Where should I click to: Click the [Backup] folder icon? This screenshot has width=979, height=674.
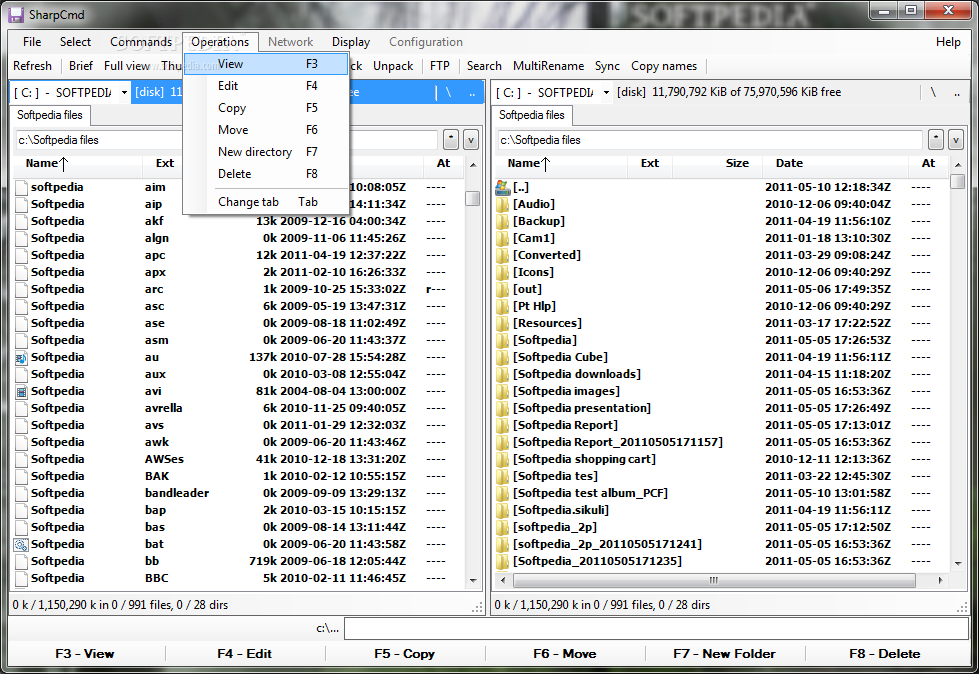tap(503, 221)
